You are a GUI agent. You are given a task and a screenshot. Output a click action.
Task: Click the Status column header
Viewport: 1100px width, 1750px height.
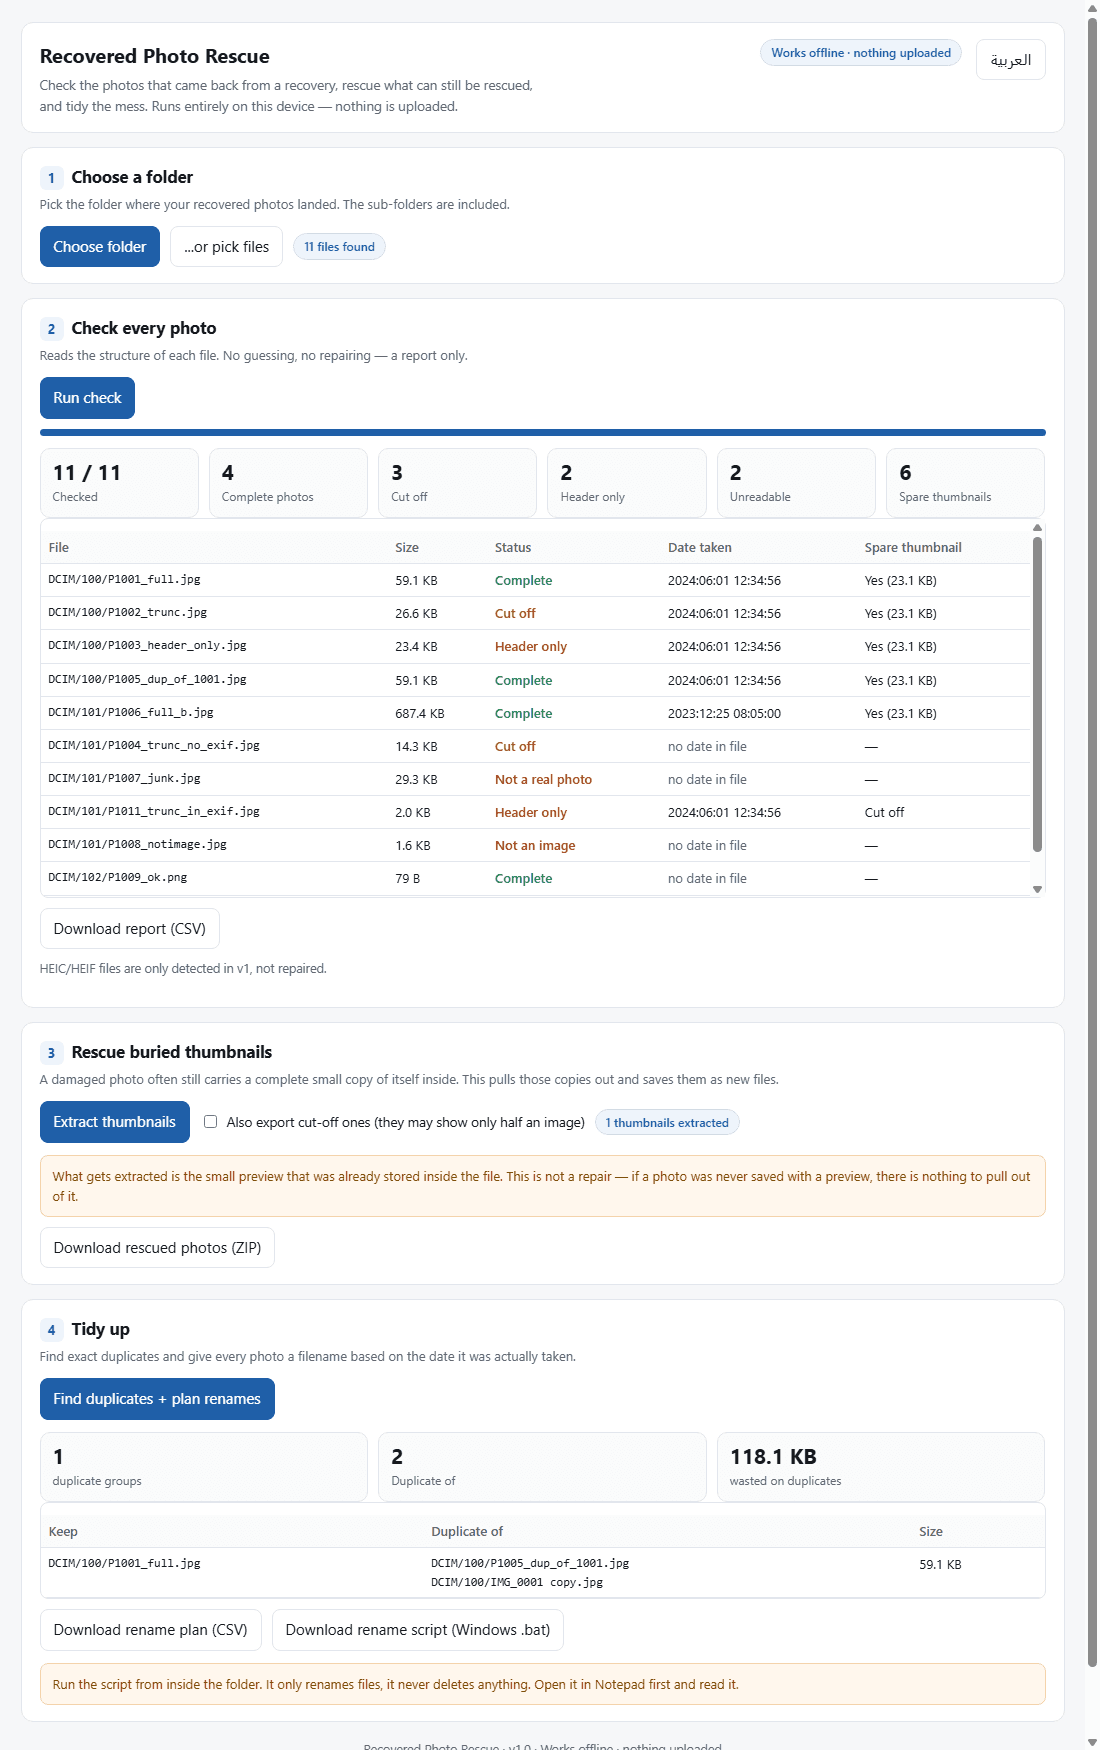point(513,548)
